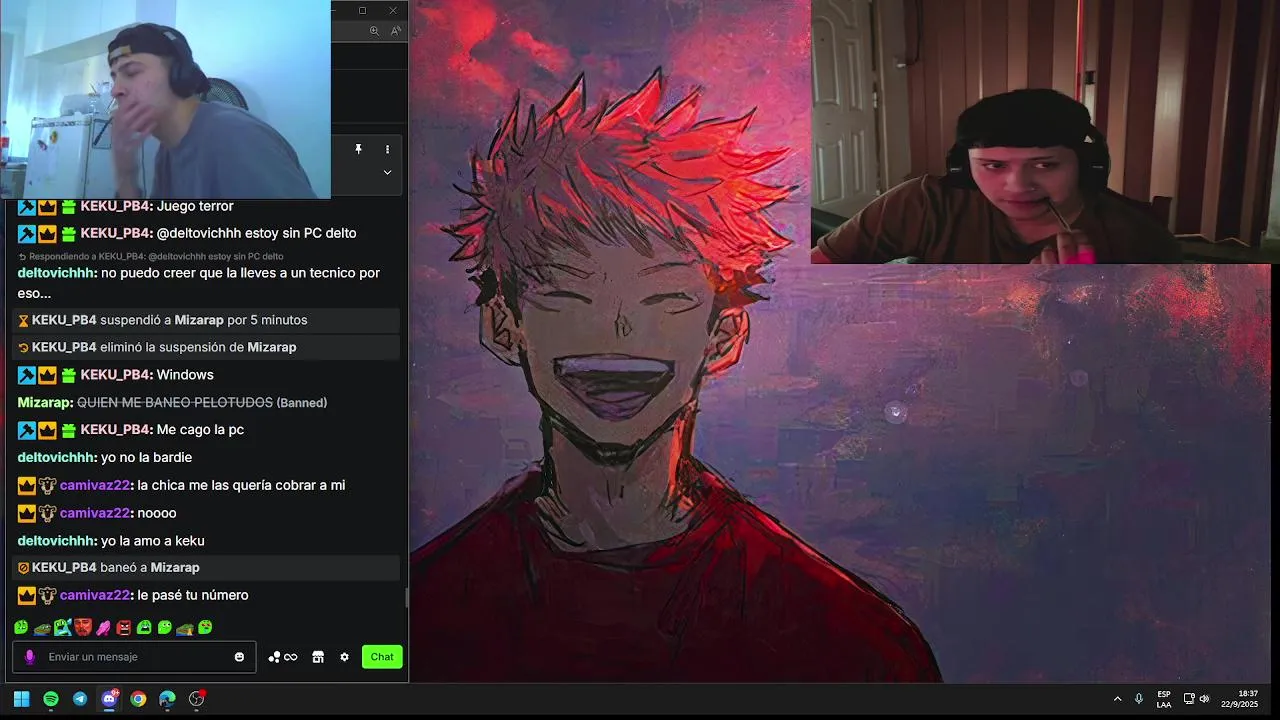Toggle the system tray microphone icon
The height and width of the screenshot is (720, 1280).
[1139, 699]
